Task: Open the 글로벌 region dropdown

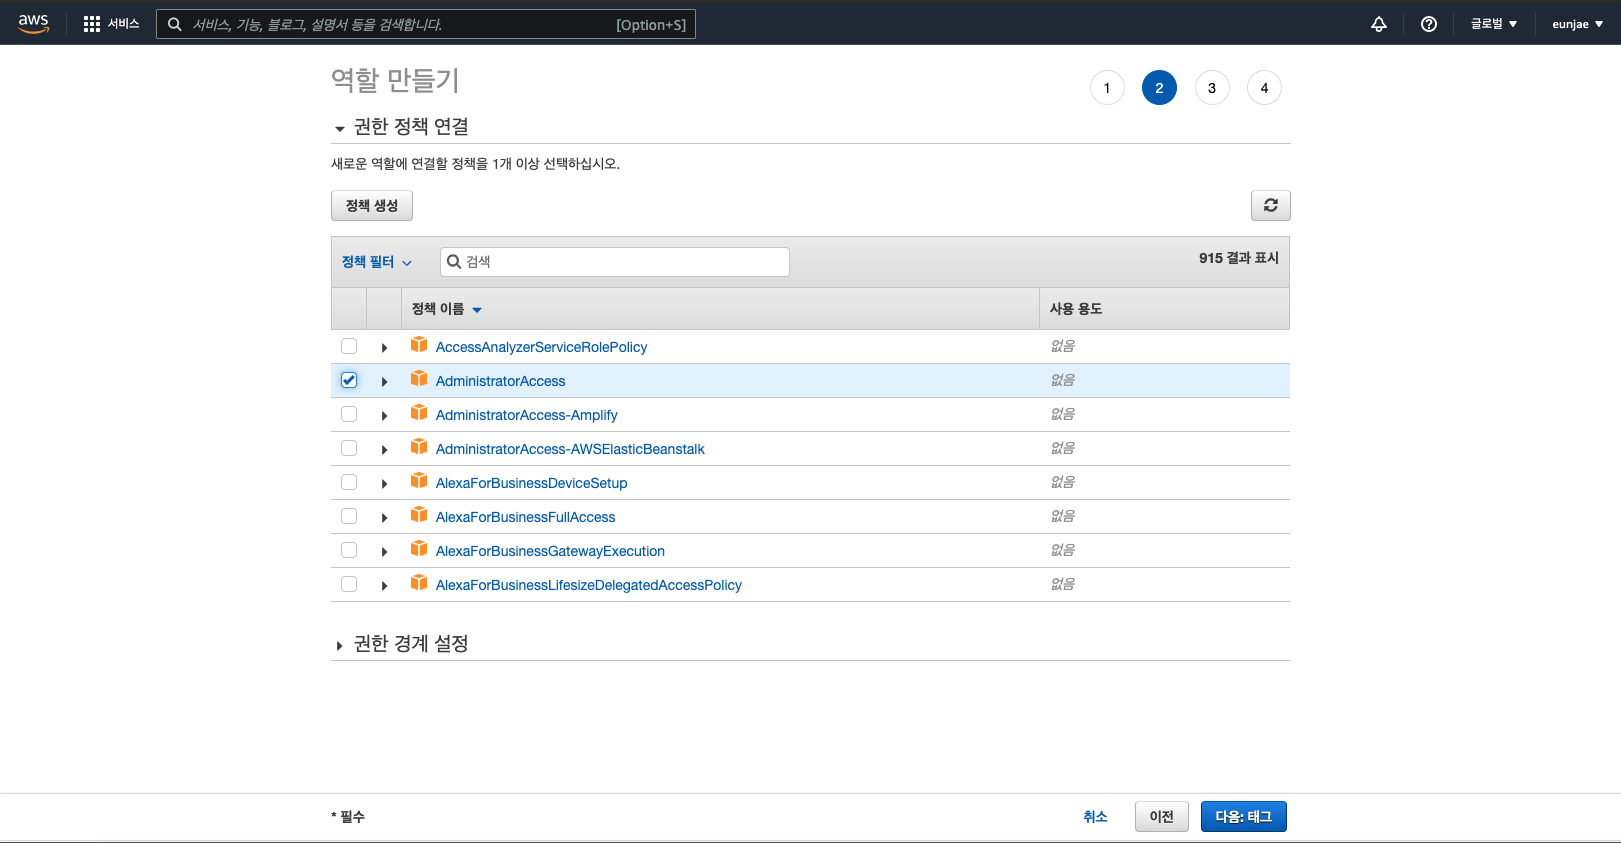Action: [1494, 24]
